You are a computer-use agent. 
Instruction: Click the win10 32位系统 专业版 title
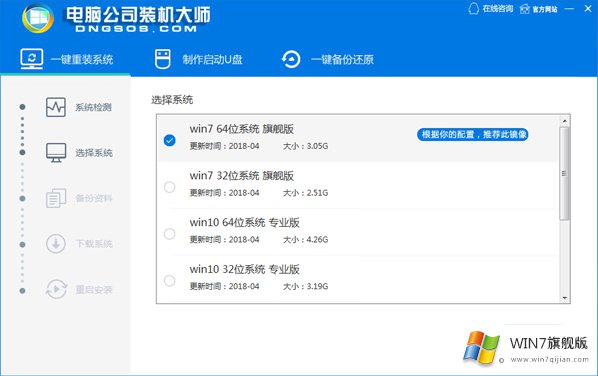point(244,269)
